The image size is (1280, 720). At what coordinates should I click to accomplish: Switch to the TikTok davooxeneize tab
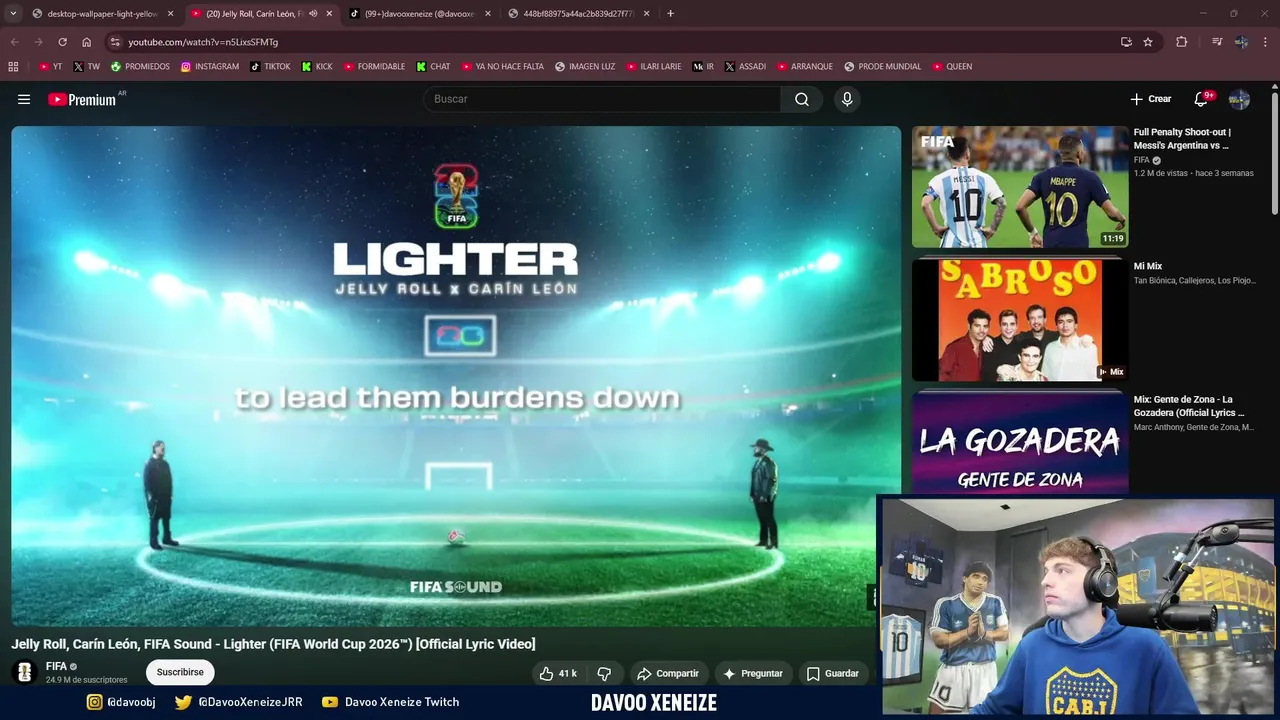(x=420, y=14)
